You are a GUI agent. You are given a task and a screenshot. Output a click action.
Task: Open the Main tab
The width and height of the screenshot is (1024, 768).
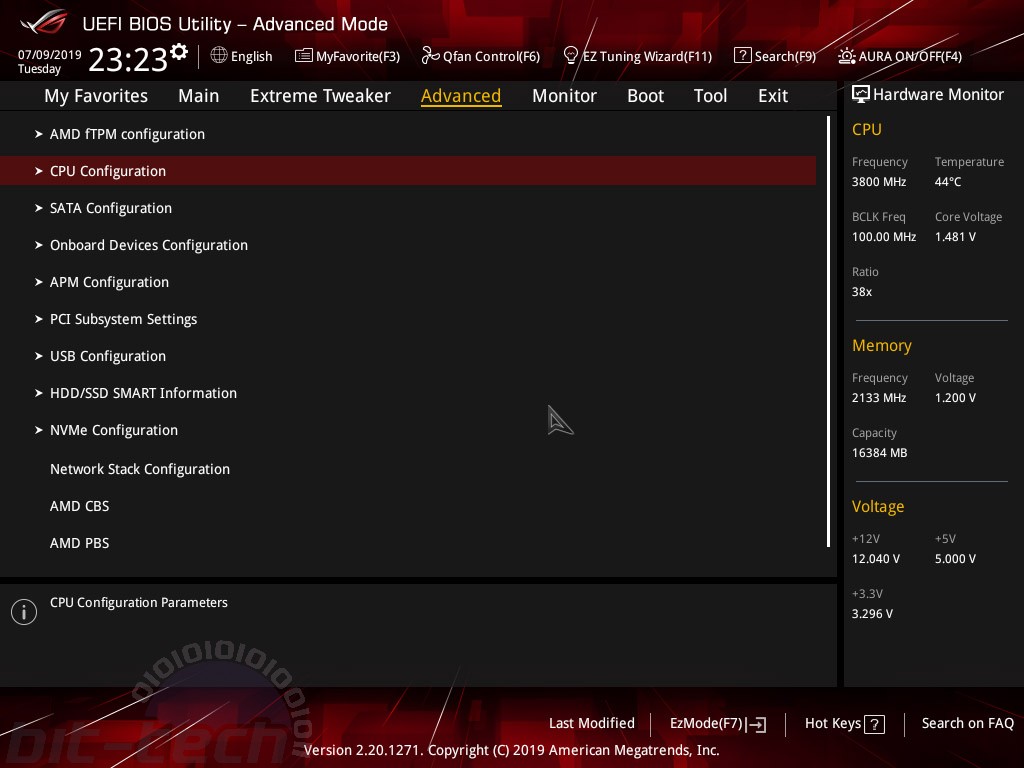[x=199, y=96]
